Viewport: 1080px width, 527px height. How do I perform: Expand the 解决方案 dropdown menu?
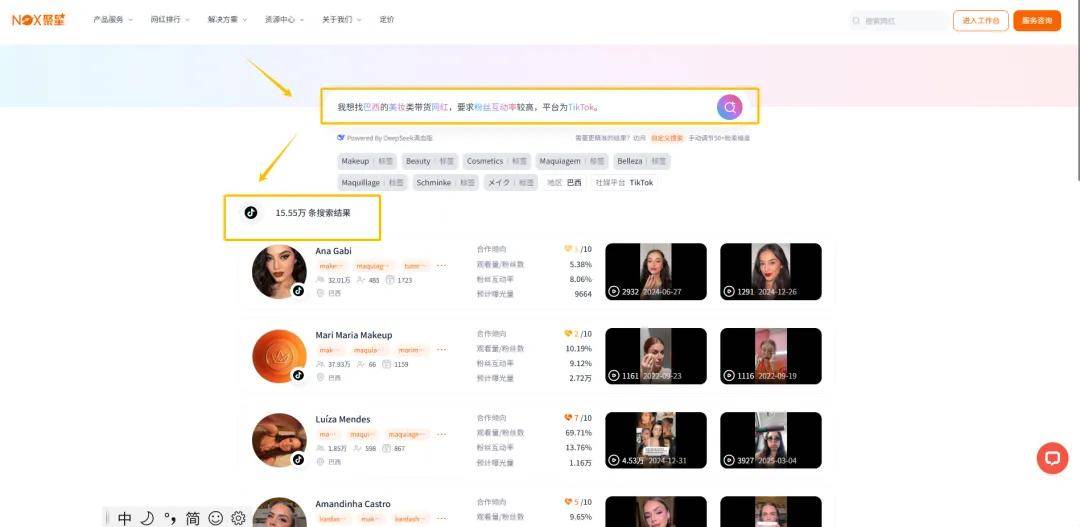pos(227,20)
